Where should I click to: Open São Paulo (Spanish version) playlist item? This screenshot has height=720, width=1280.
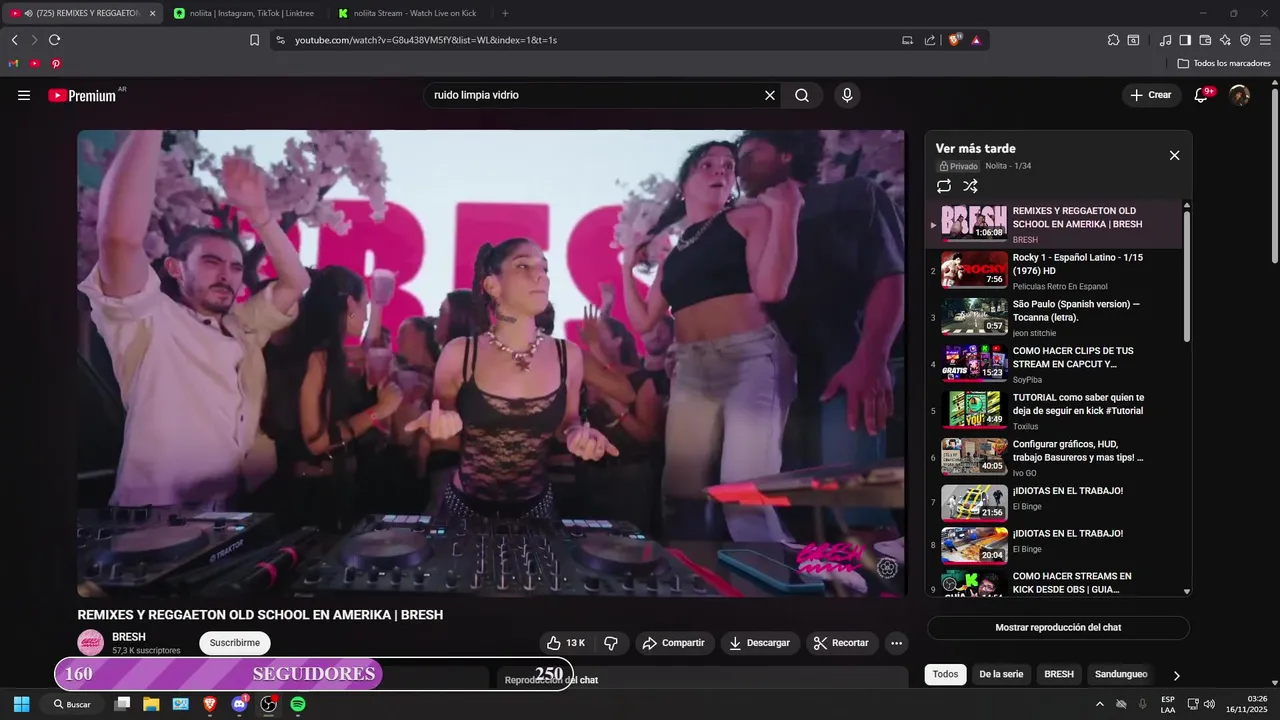(x=1056, y=317)
